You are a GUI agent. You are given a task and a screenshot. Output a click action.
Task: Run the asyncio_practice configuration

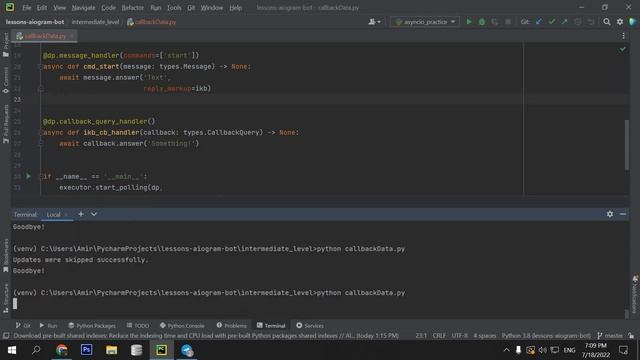pos(469,22)
